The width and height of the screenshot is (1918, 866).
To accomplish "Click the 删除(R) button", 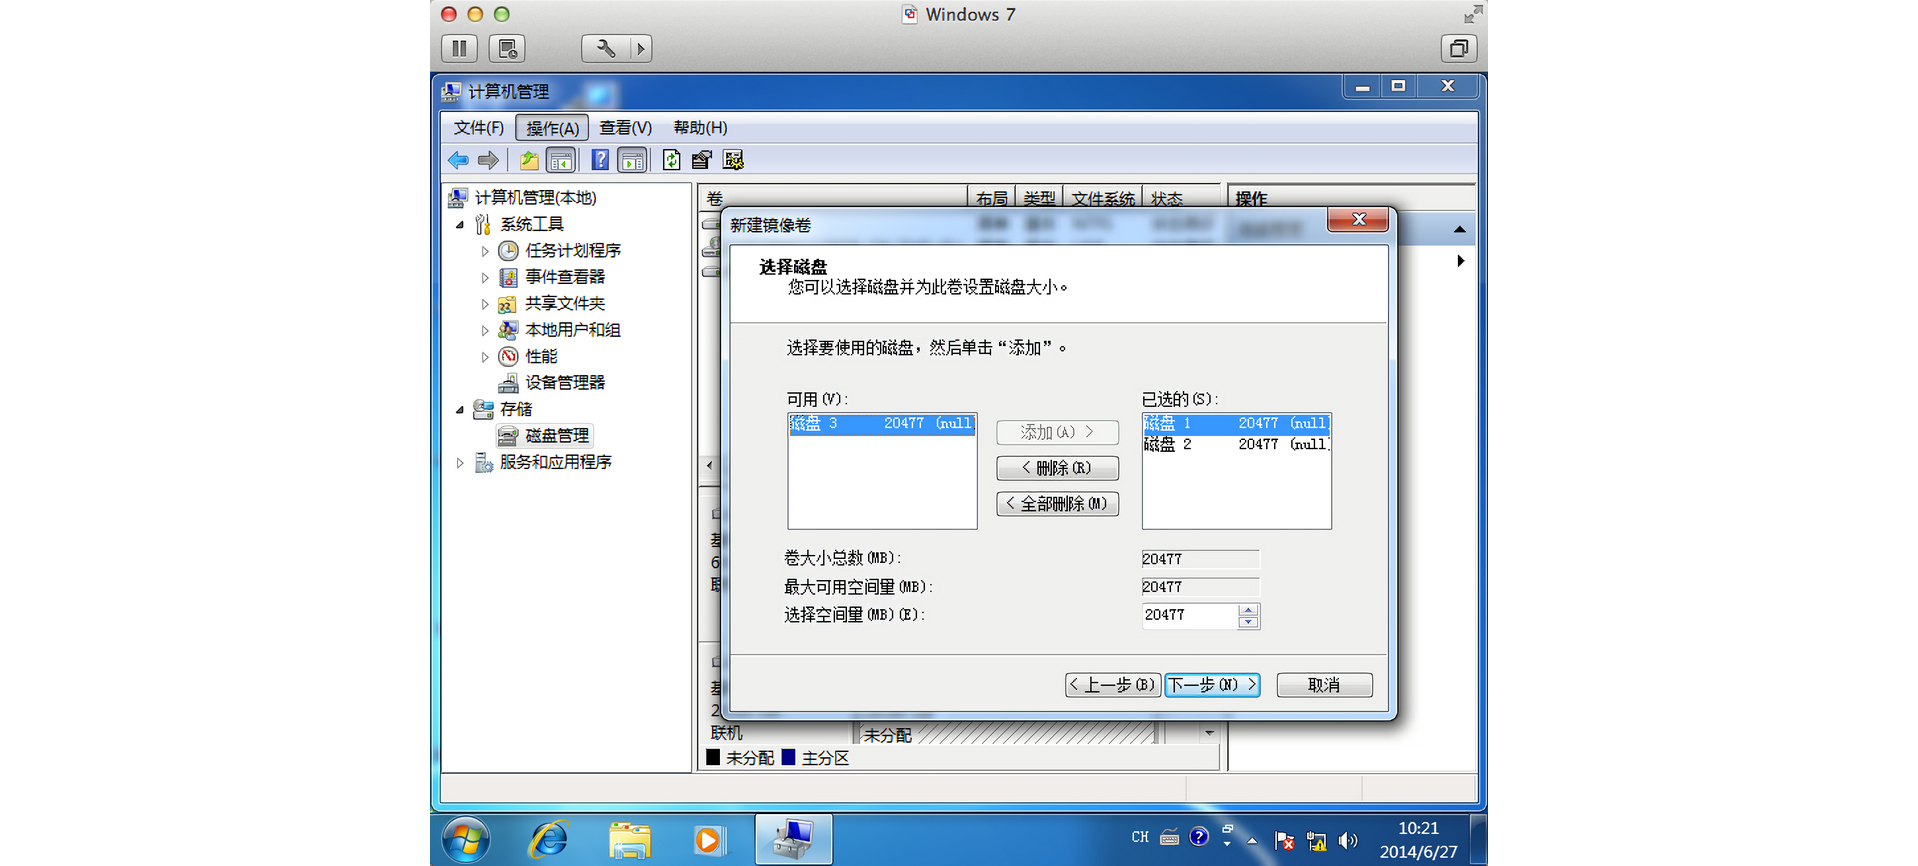I will point(1057,468).
